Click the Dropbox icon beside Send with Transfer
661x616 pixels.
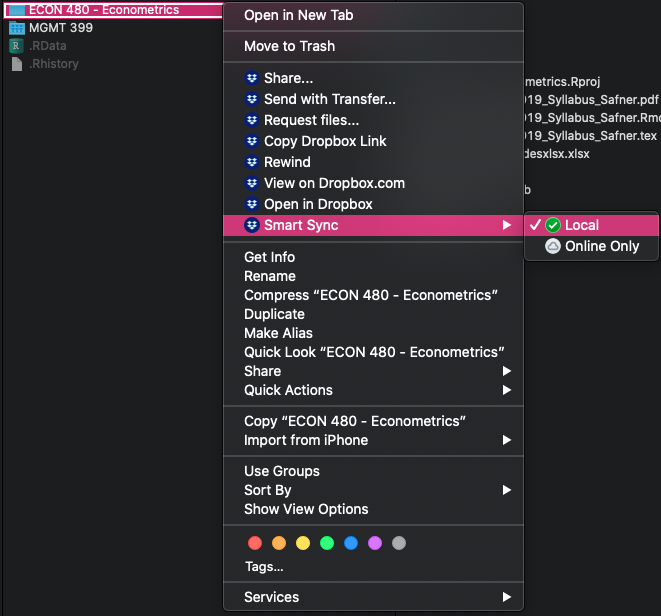[252, 99]
